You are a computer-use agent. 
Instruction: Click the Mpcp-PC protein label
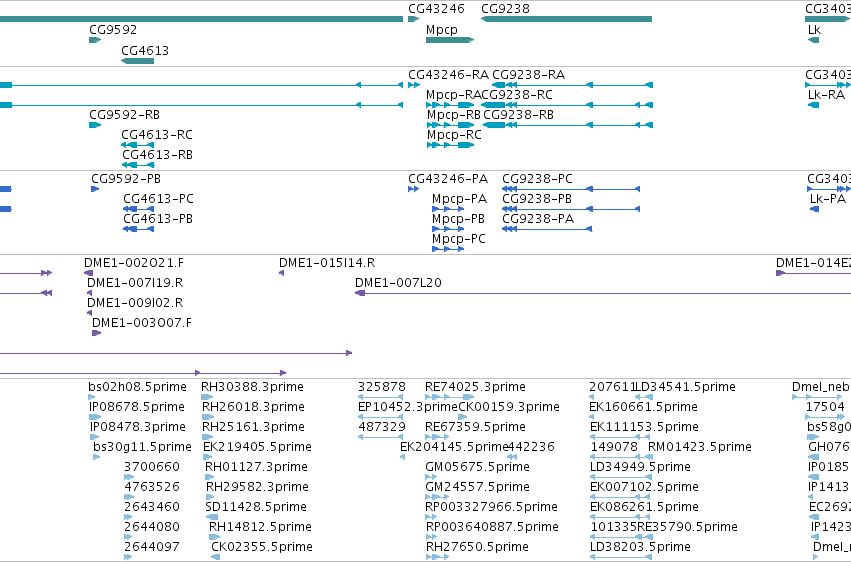(x=459, y=239)
